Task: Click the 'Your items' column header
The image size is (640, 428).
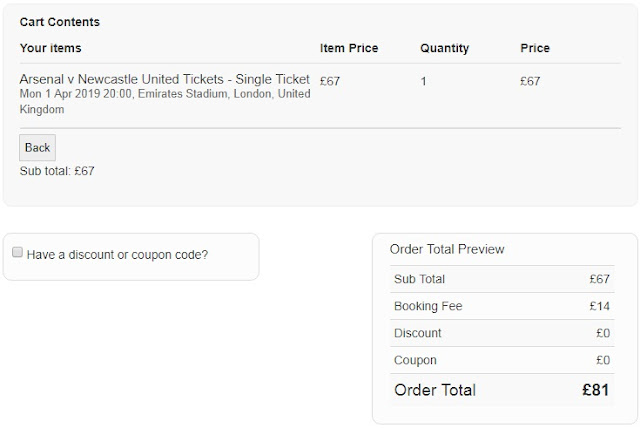Action: [x=51, y=48]
